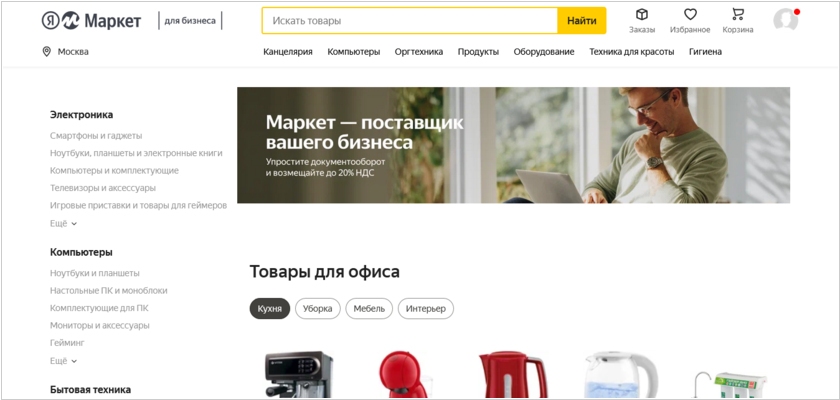This screenshot has height=400, width=840.
Task: Open the Заказы orders box icon
Action: coord(641,15)
